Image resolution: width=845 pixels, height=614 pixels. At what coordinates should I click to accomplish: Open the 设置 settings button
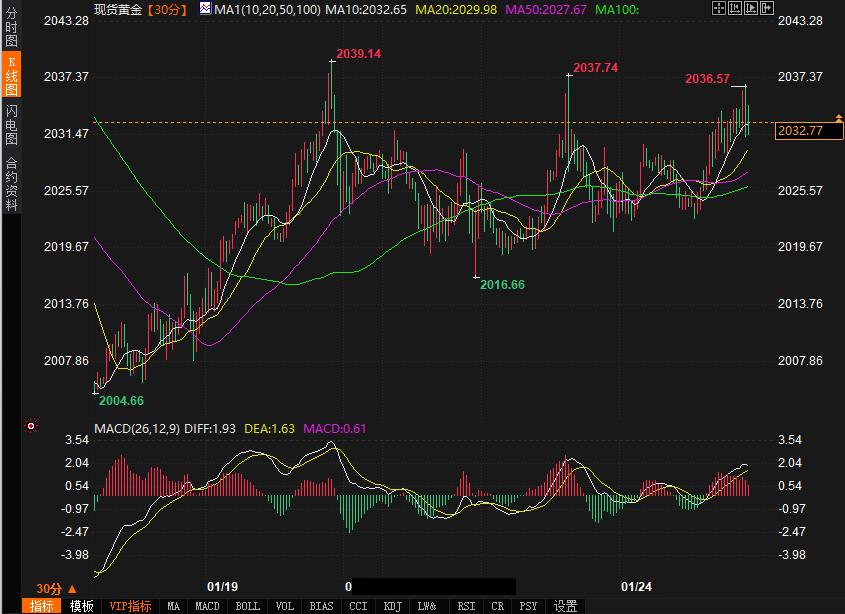point(565,606)
